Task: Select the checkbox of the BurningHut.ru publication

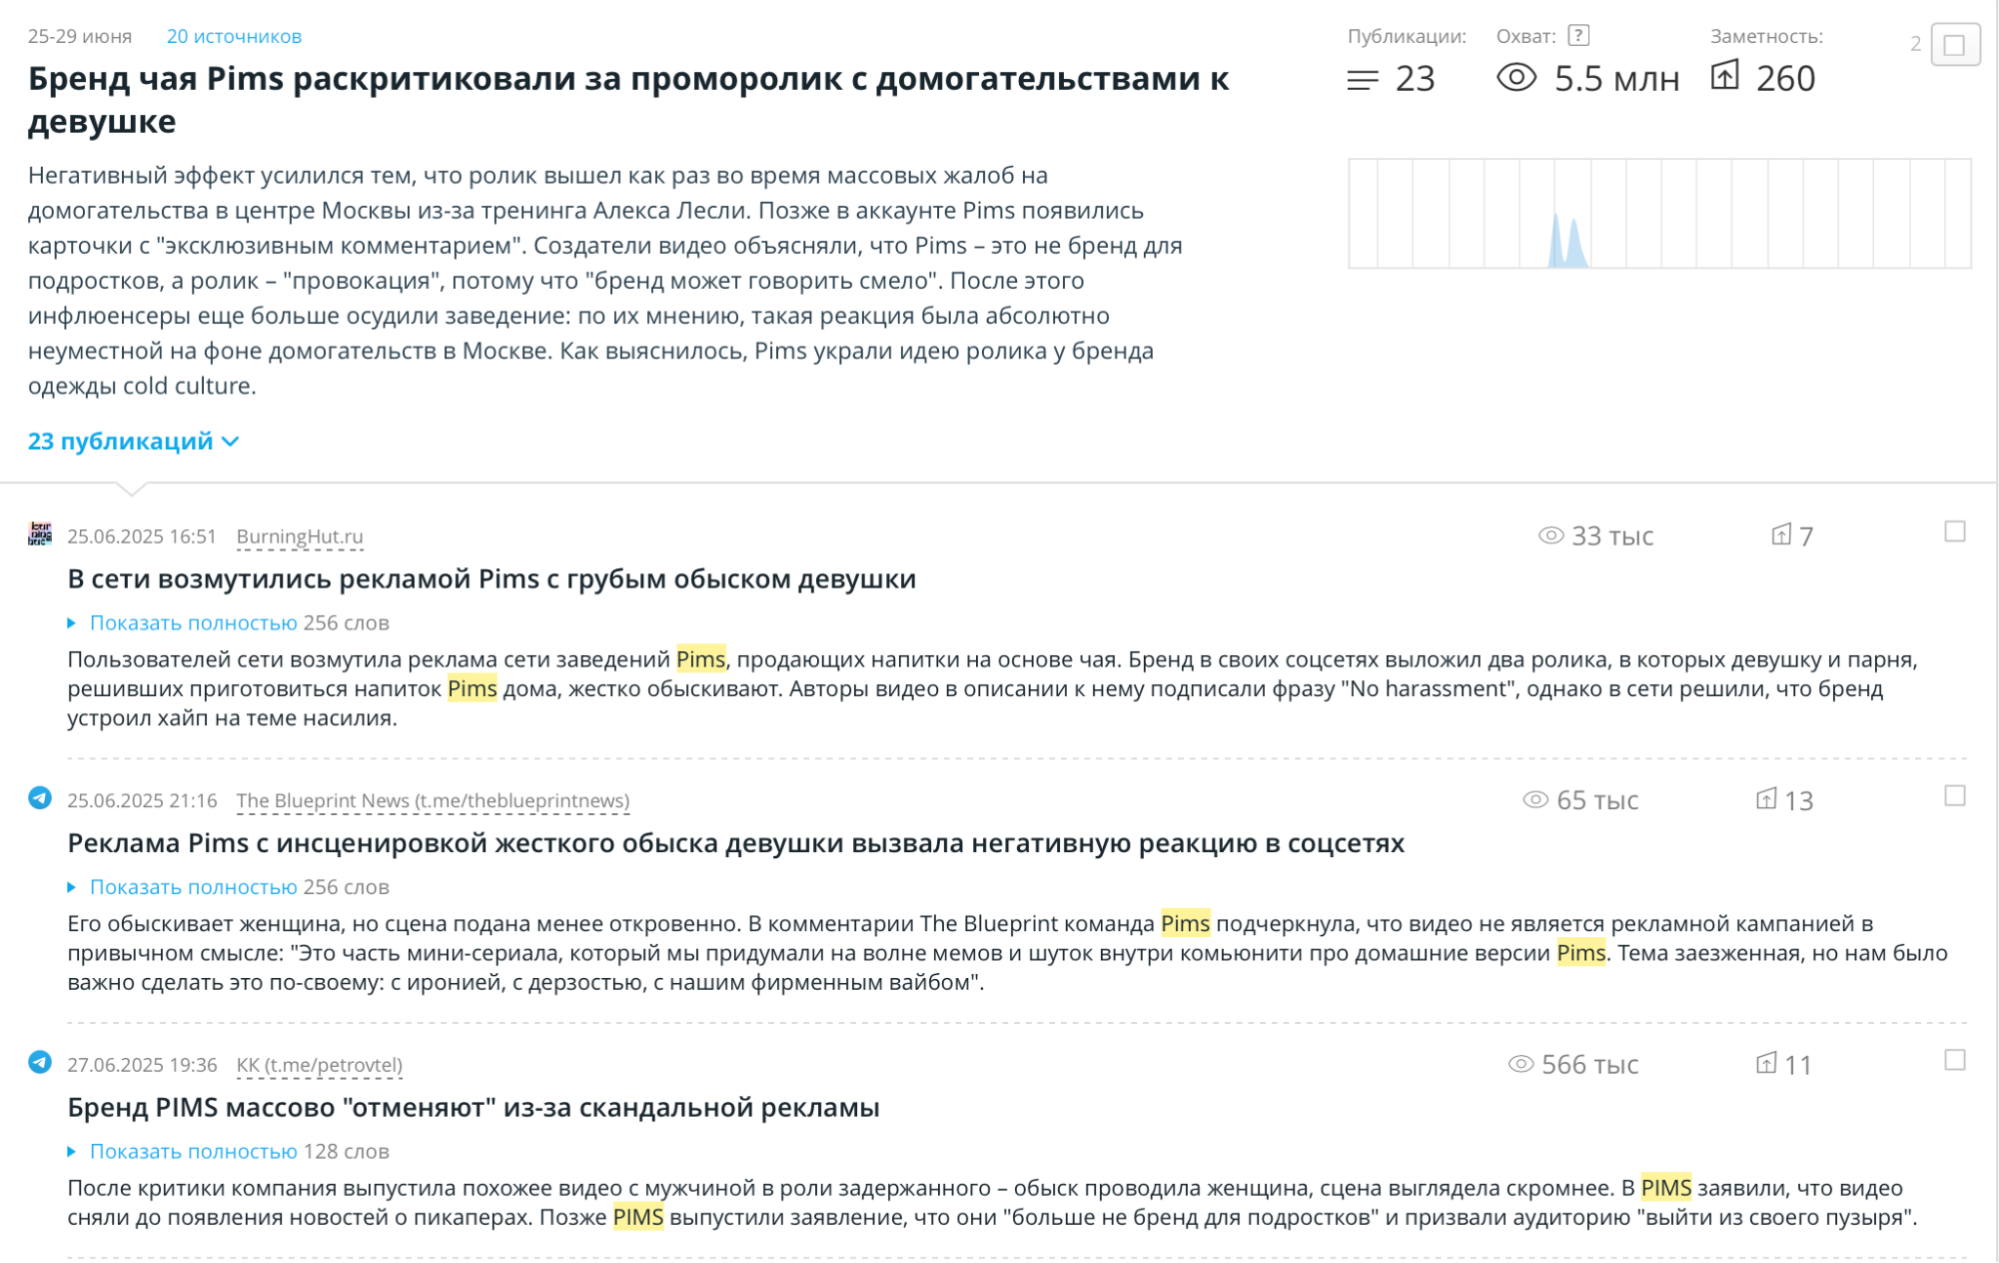Action: (x=1955, y=533)
